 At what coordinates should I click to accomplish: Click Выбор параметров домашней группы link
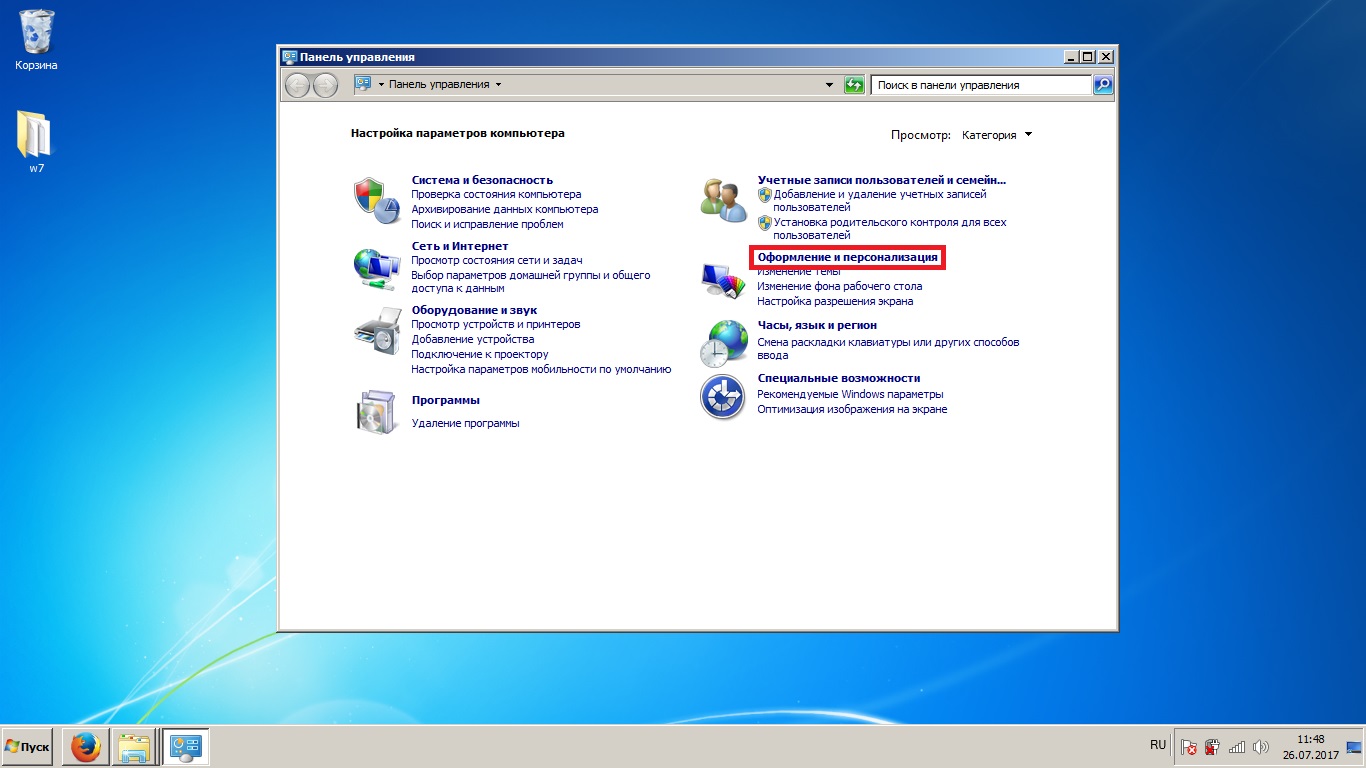click(531, 282)
